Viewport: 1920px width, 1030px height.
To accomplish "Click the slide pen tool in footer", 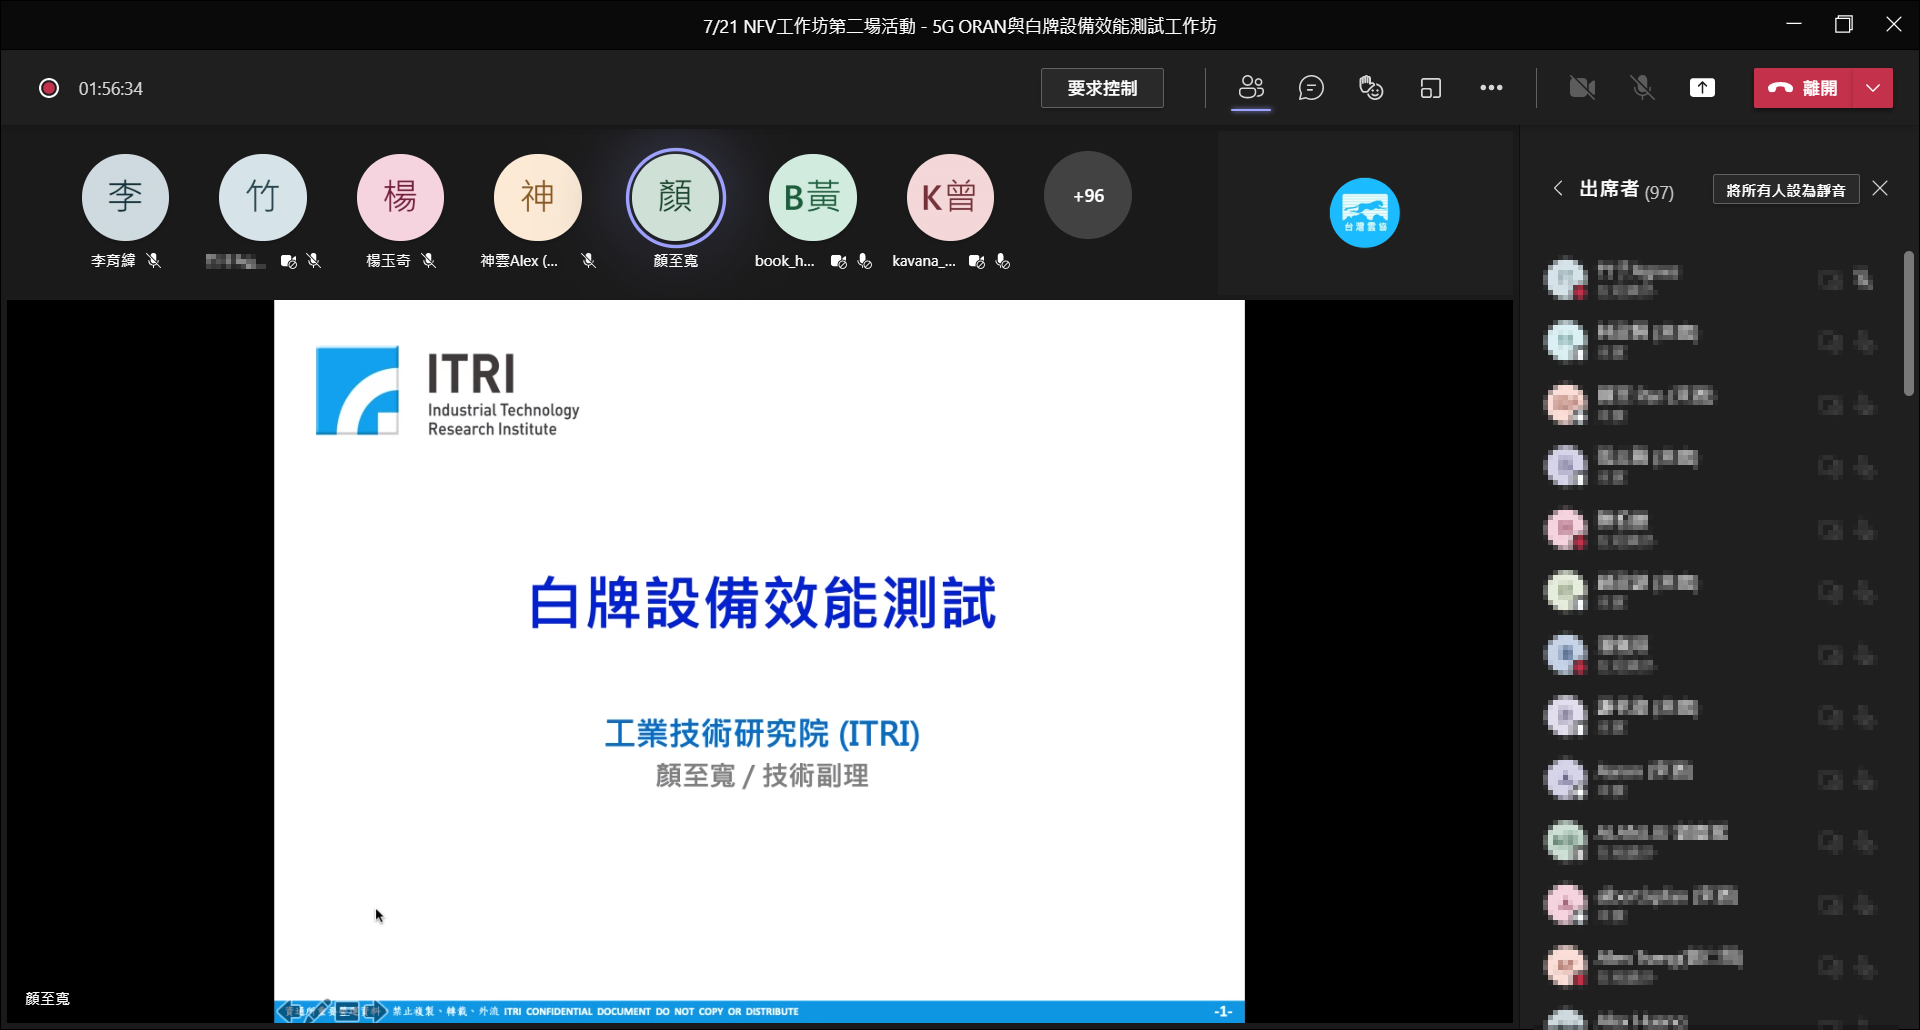I will coord(319,1011).
